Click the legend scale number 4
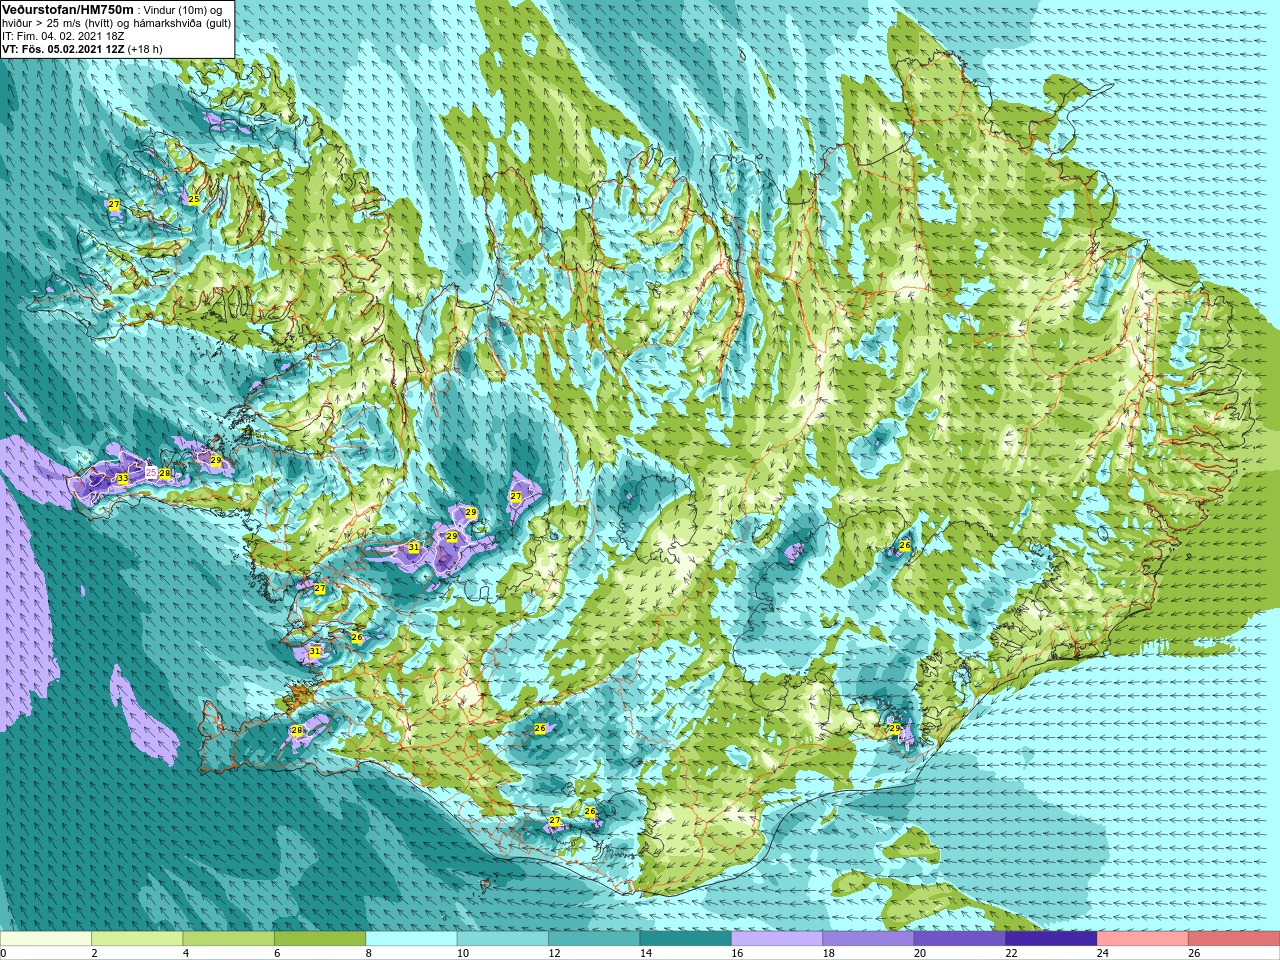Screen dimensions: 1280x960 click(186, 954)
